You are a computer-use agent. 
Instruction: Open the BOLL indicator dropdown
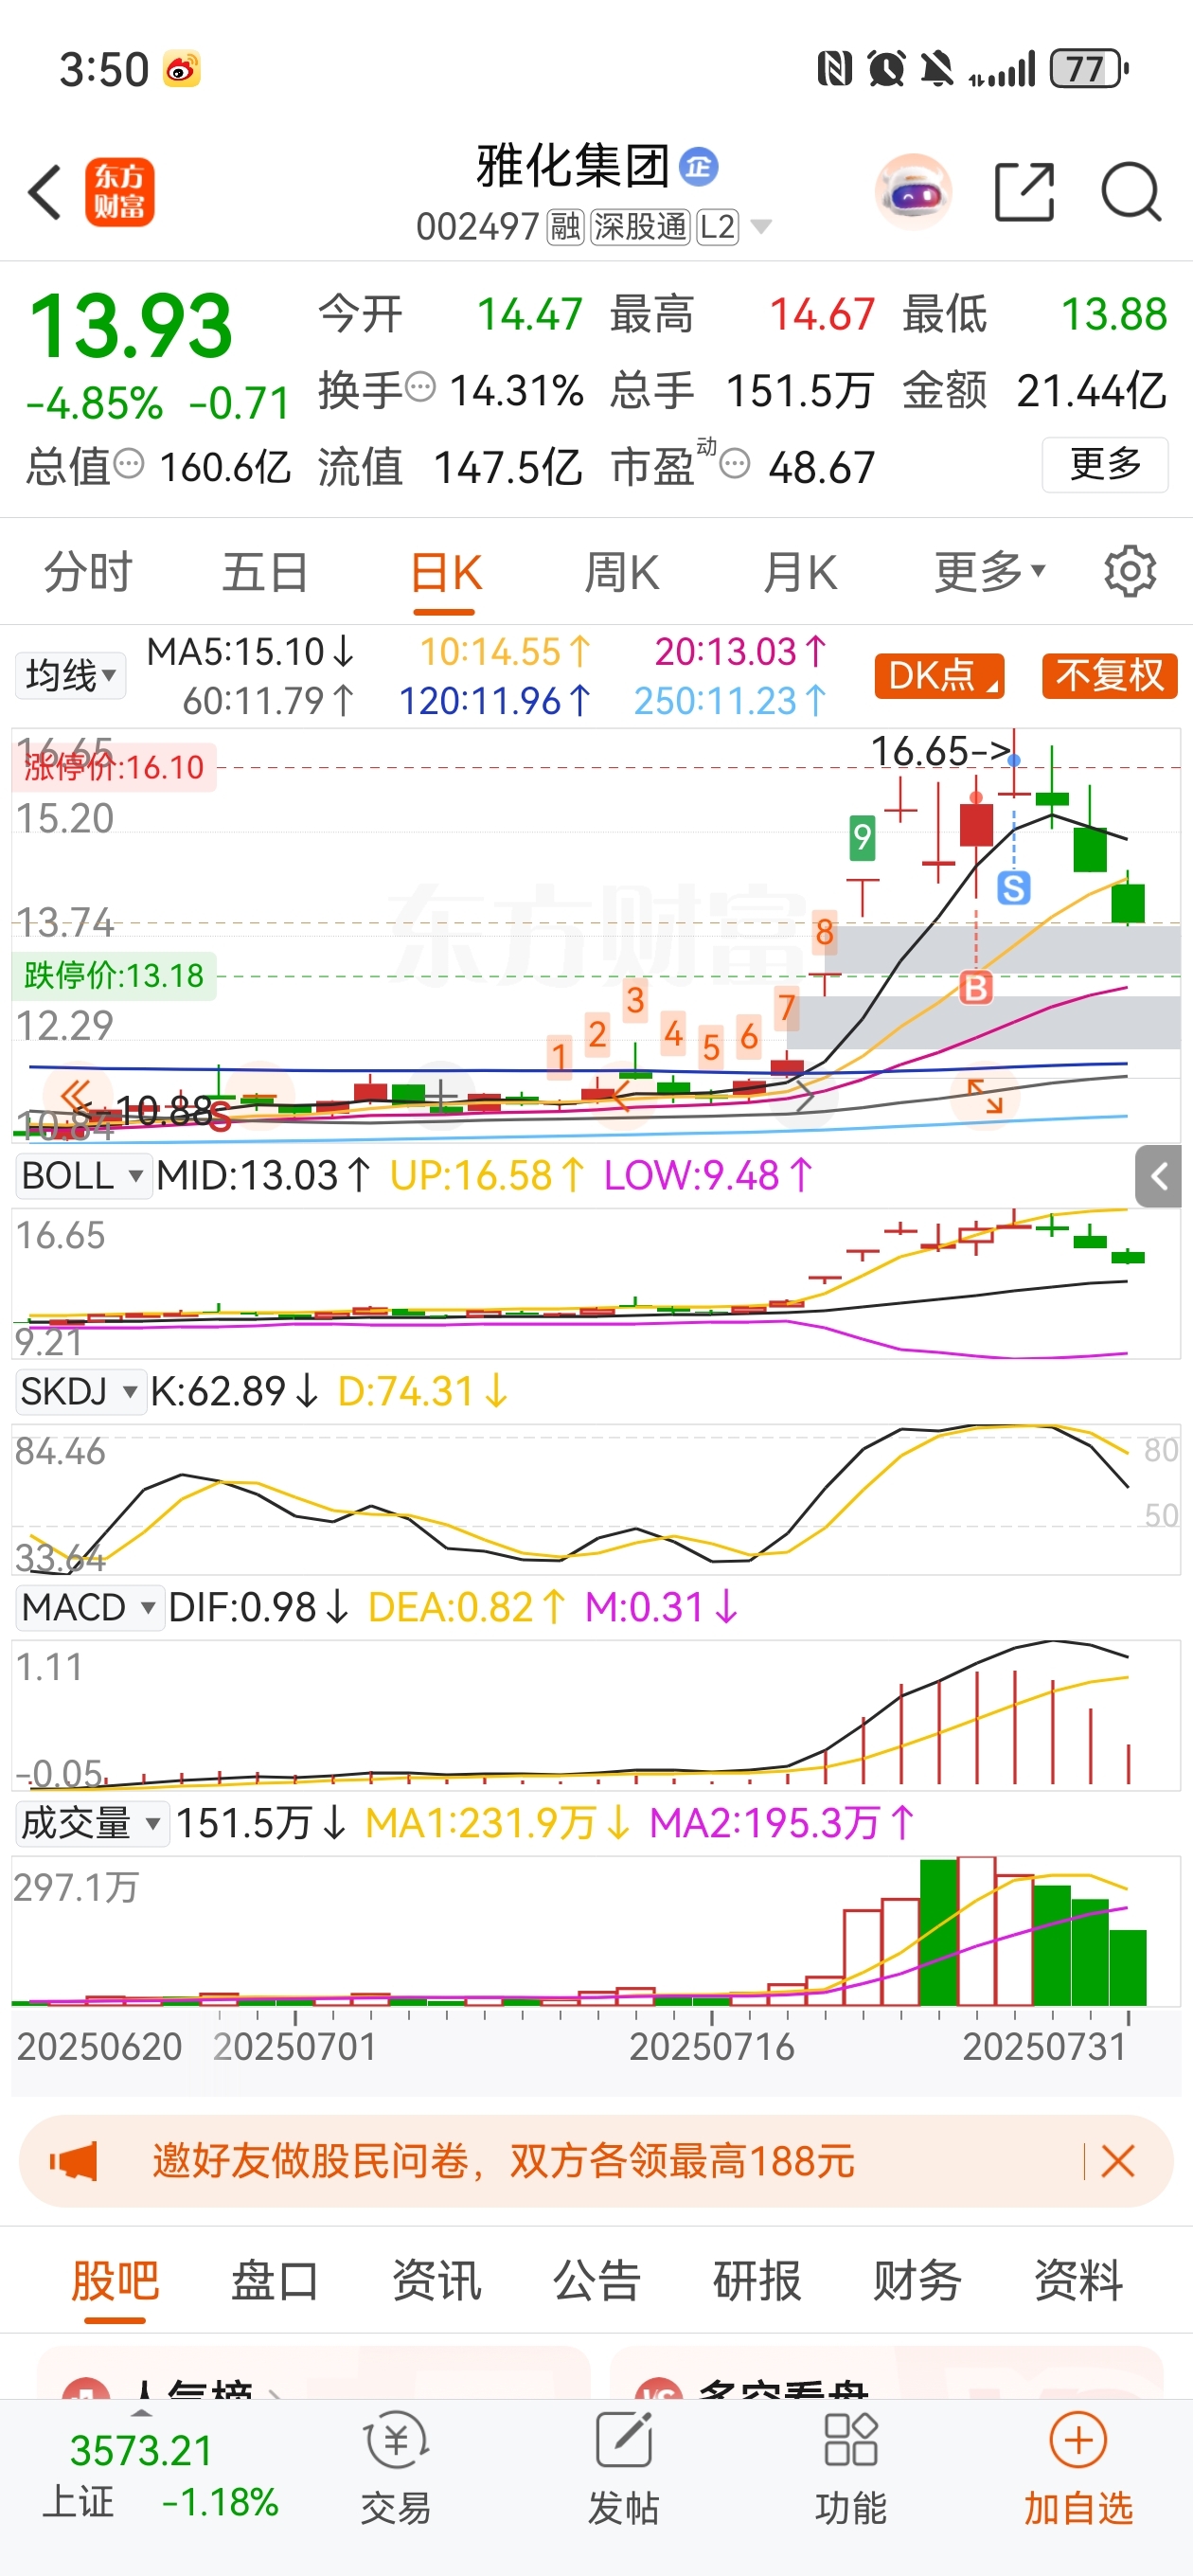pos(83,1175)
